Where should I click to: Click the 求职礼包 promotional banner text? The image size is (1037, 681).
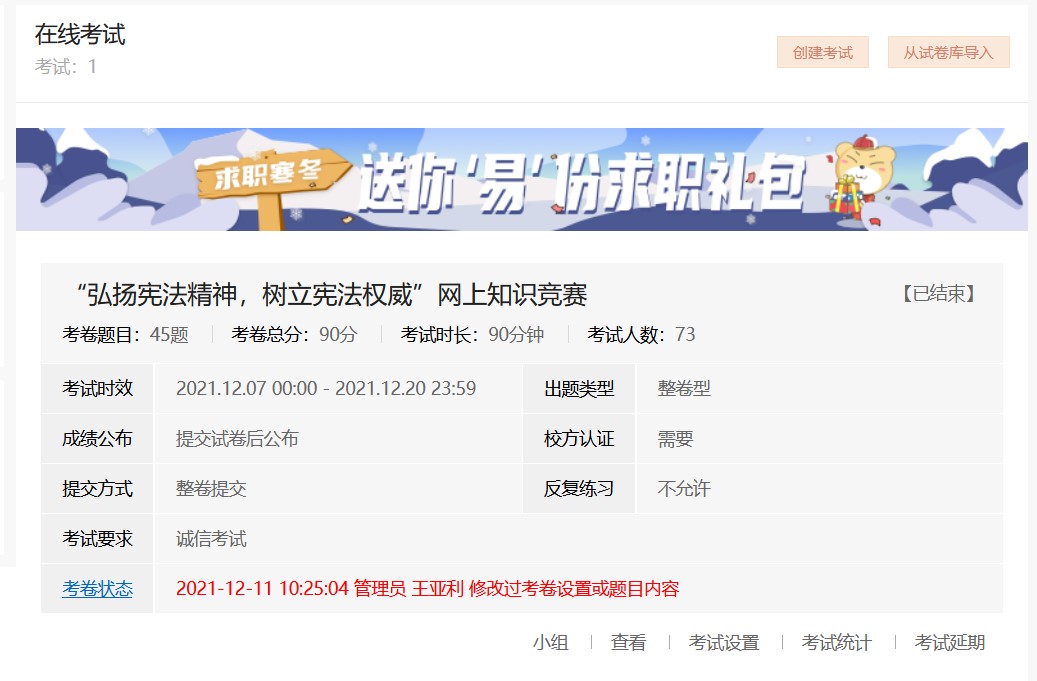coord(582,182)
